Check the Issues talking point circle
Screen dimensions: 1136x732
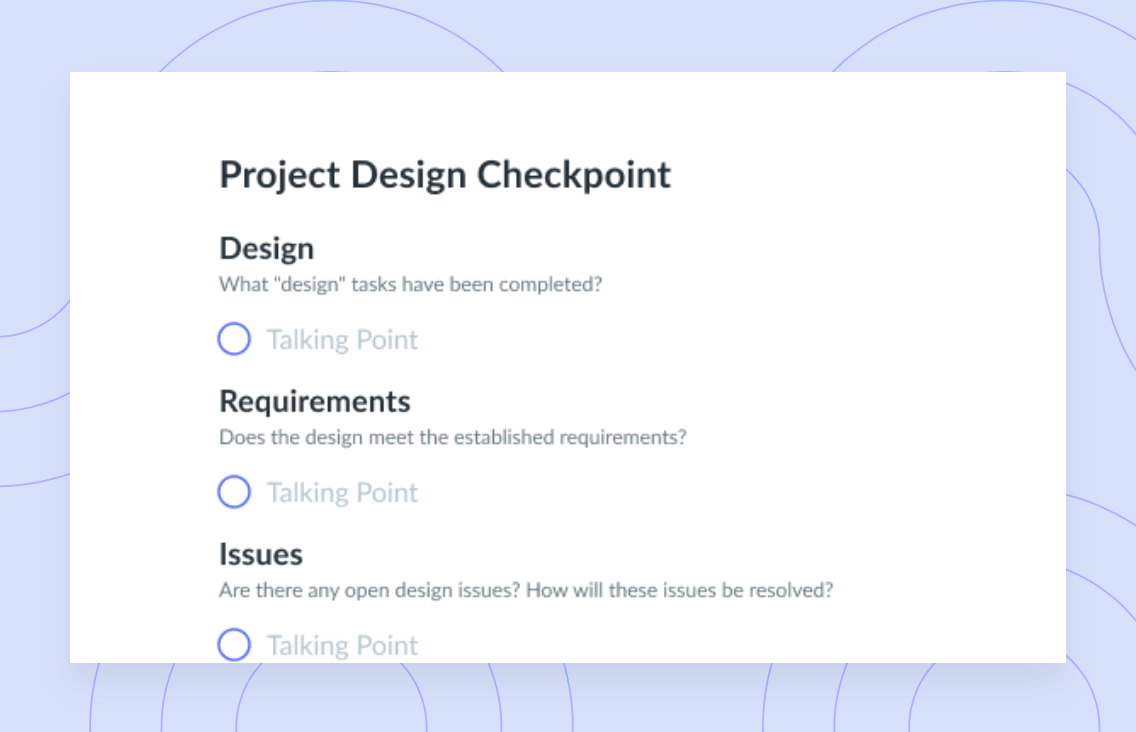(234, 645)
